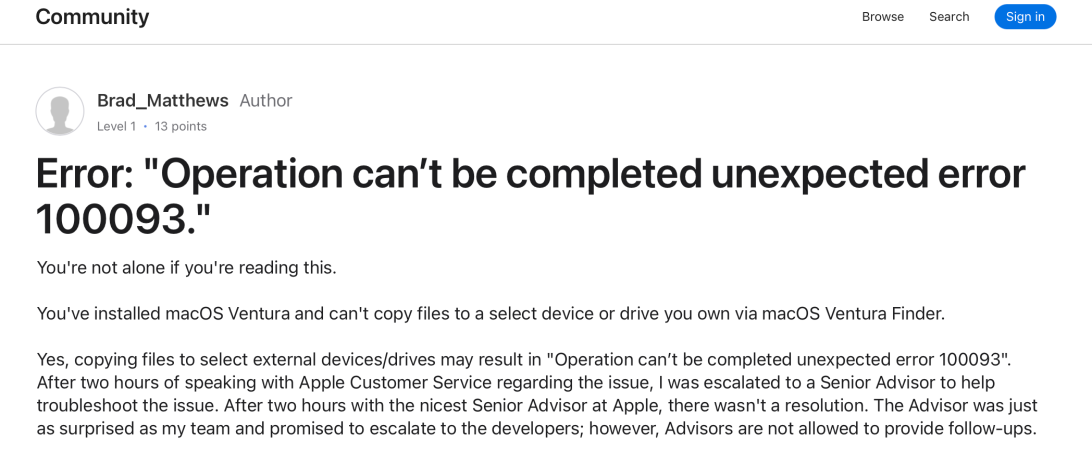This screenshot has height=449, width=1092.
Task: Click the word "follow-ups" ending the paragraph
Action: [991, 429]
